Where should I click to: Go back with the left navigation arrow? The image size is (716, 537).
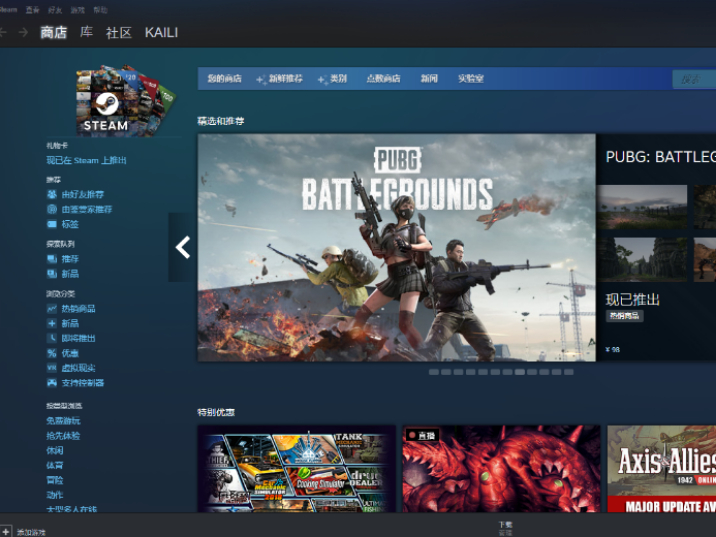pos(3,32)
